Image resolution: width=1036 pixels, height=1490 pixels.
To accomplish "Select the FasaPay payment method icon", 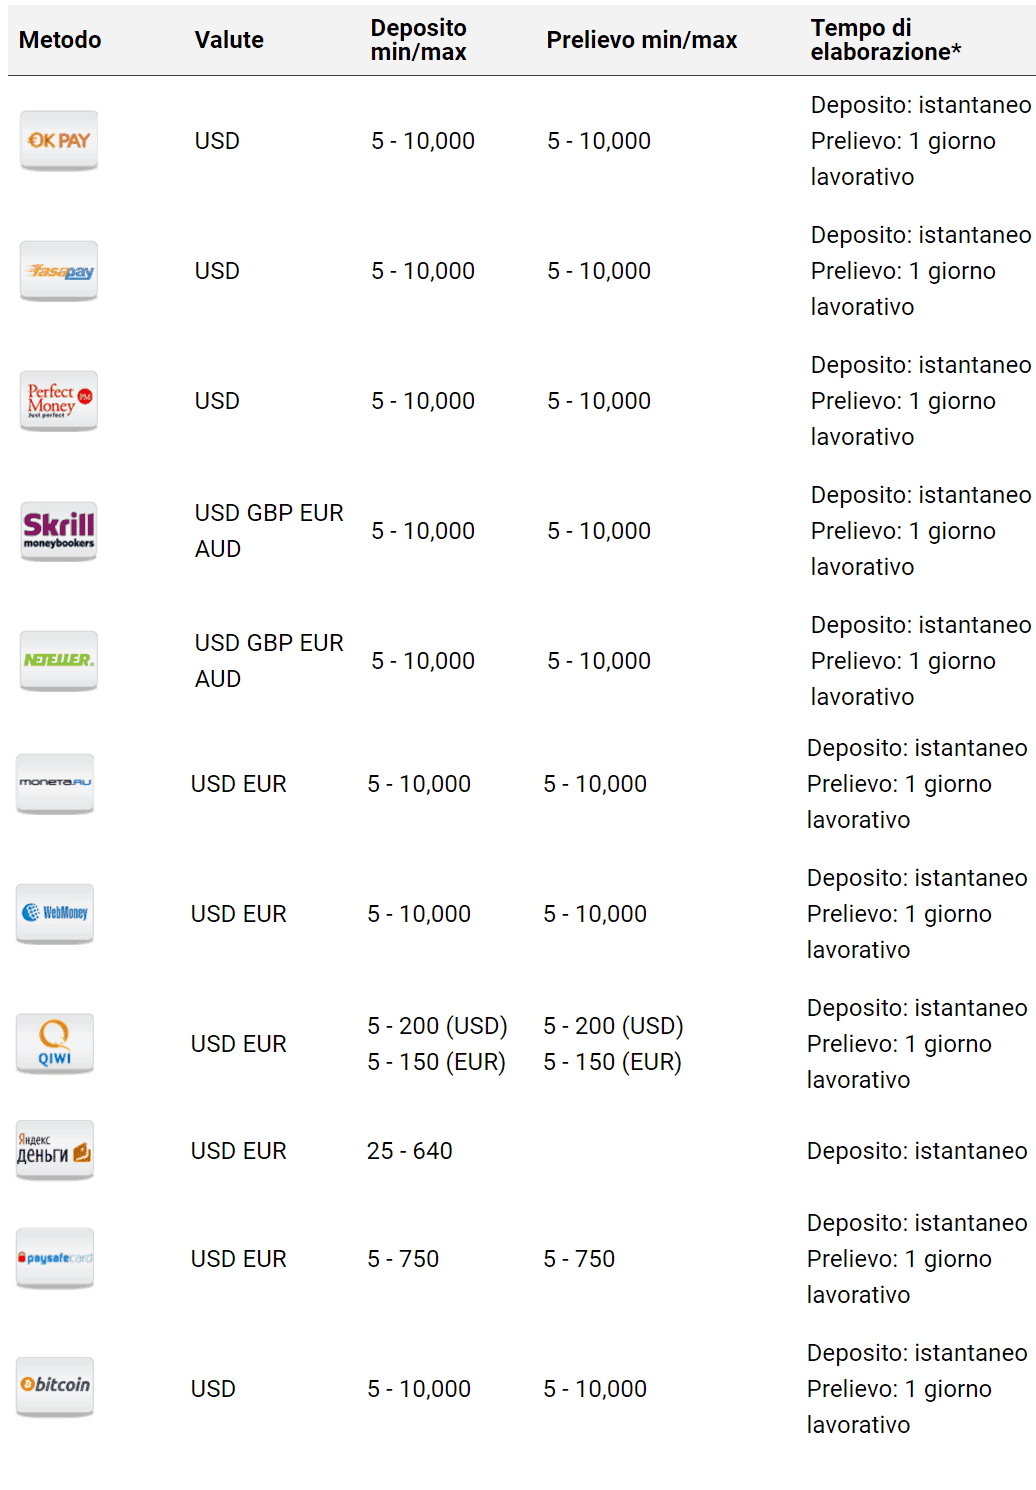I will pyautogui.click(x=59, y=271).
